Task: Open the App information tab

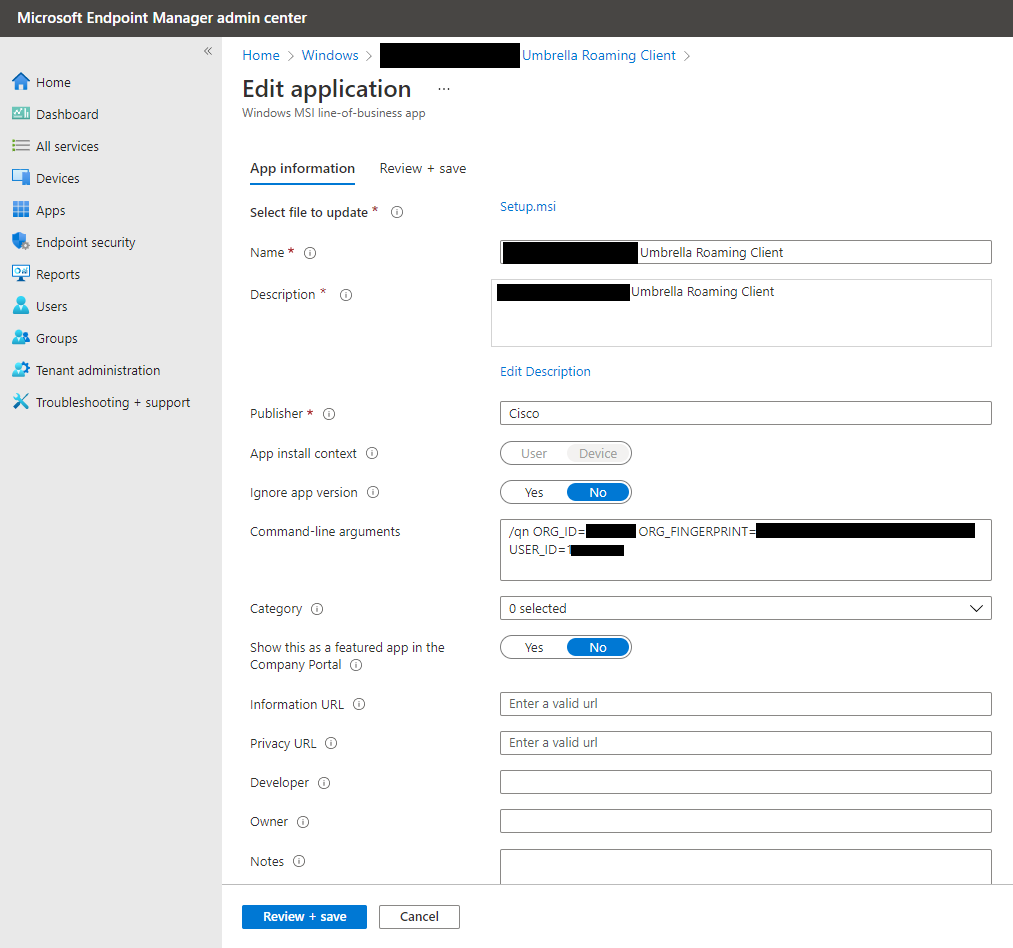Action: (302, 168)
